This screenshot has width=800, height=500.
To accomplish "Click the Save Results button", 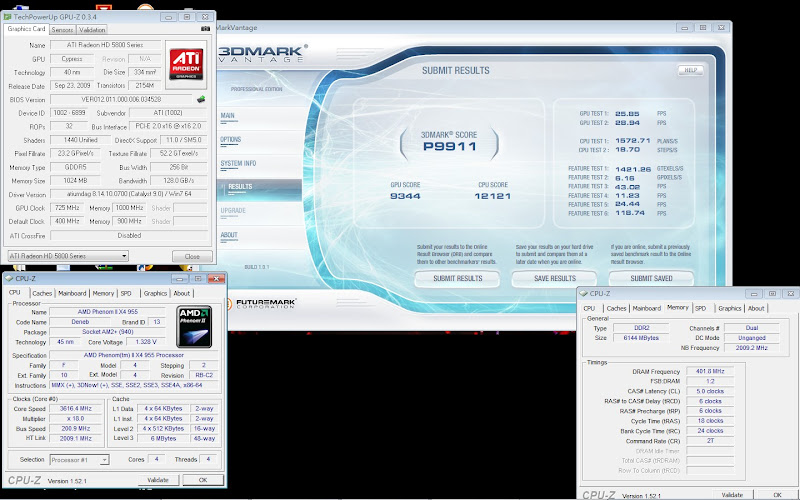I will point(554,279).
